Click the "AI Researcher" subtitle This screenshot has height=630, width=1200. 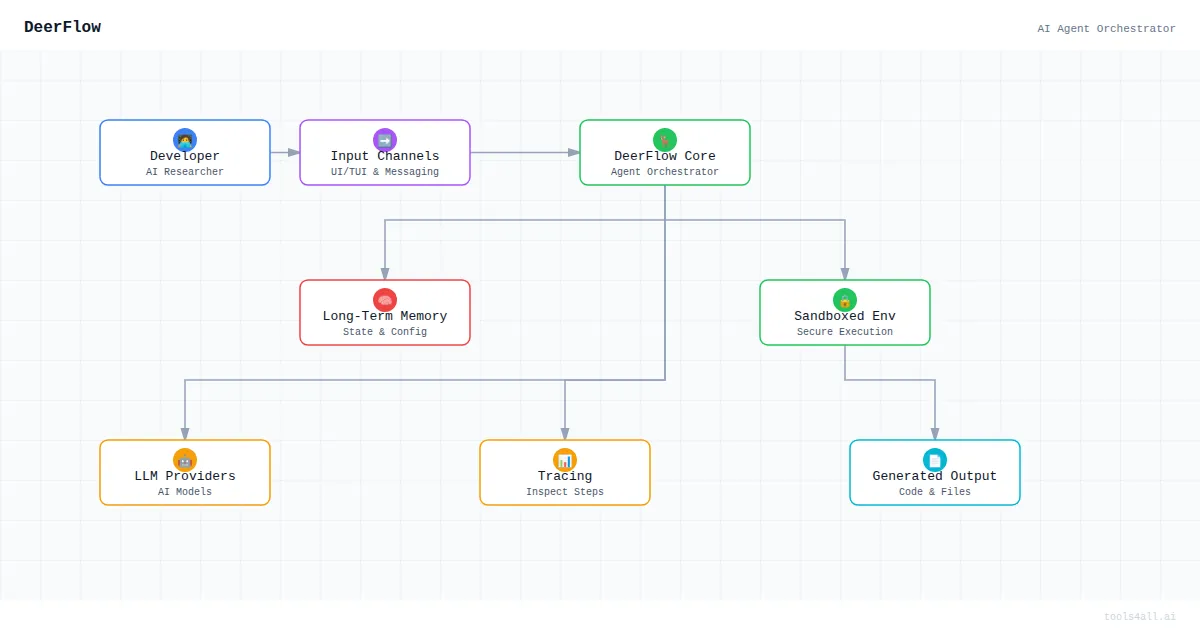185,172
